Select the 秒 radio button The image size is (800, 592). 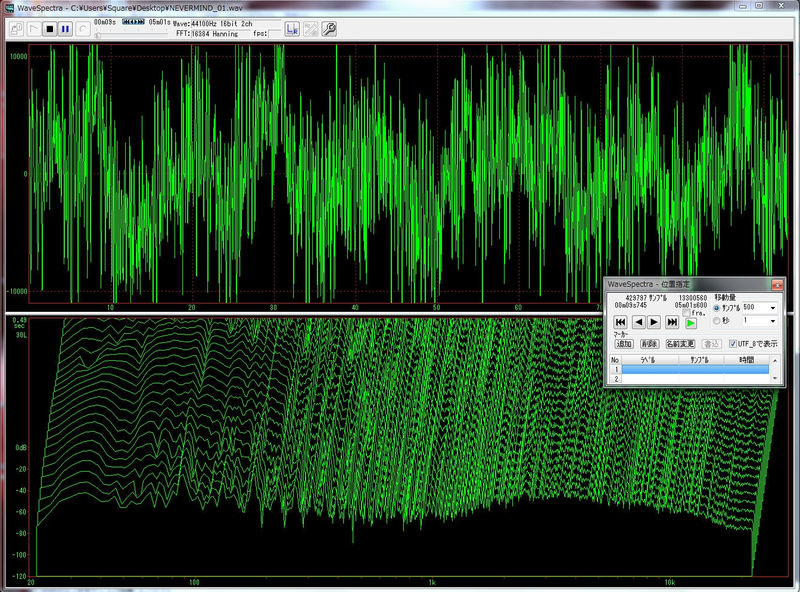[716, 321]
